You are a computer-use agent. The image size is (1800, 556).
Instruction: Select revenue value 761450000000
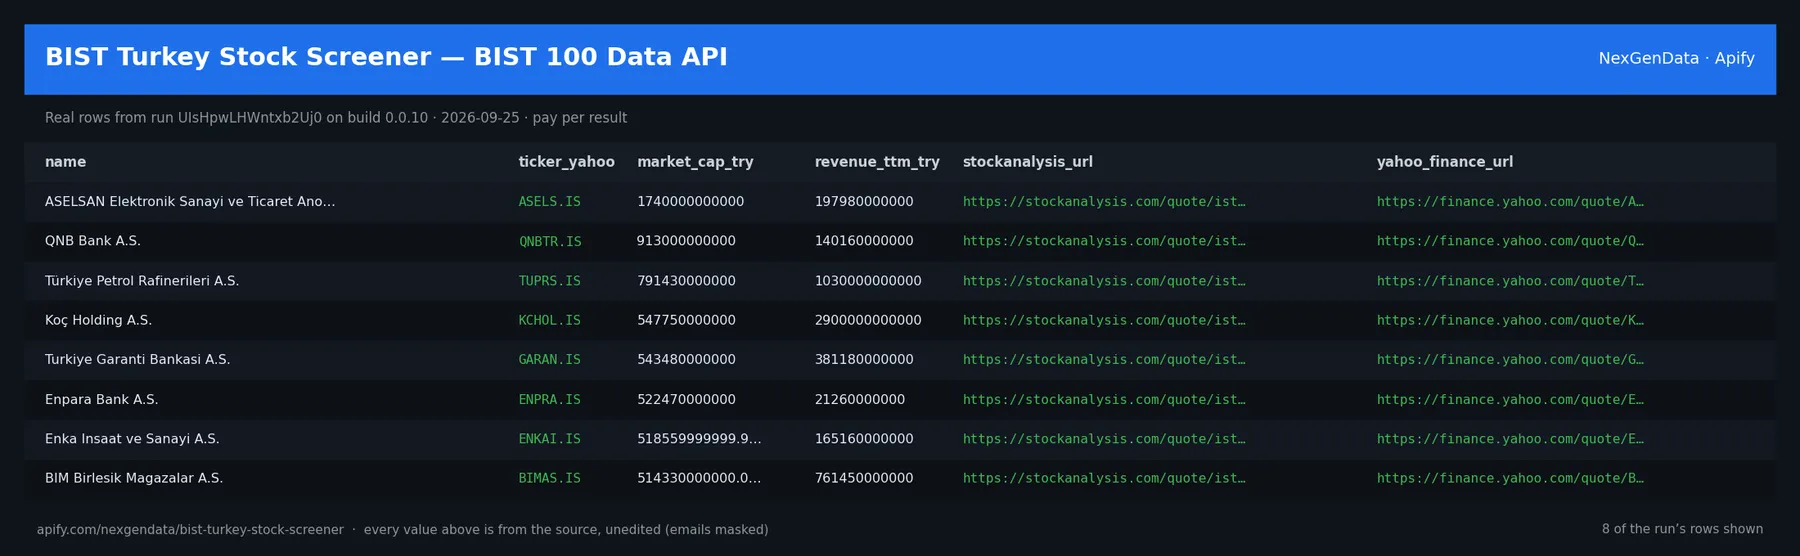pyautogui.click(x=864, y=478)
